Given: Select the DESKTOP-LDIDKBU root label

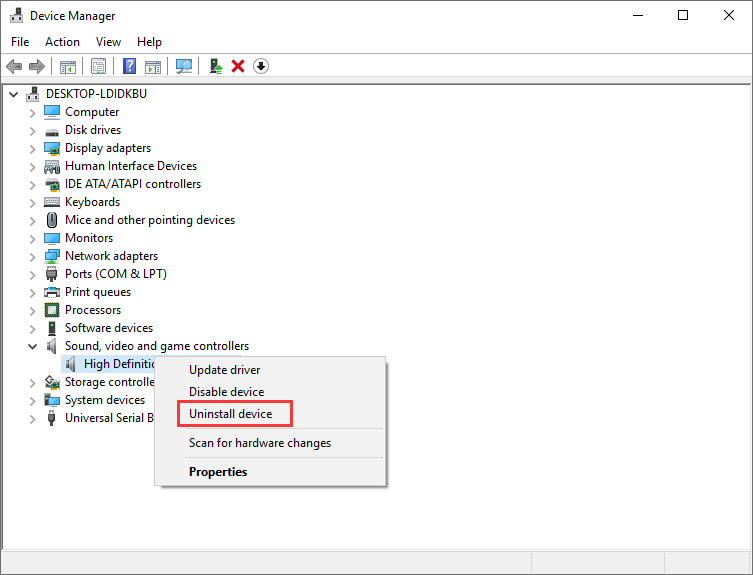Looking at the screenshot, I should (97, 94).
